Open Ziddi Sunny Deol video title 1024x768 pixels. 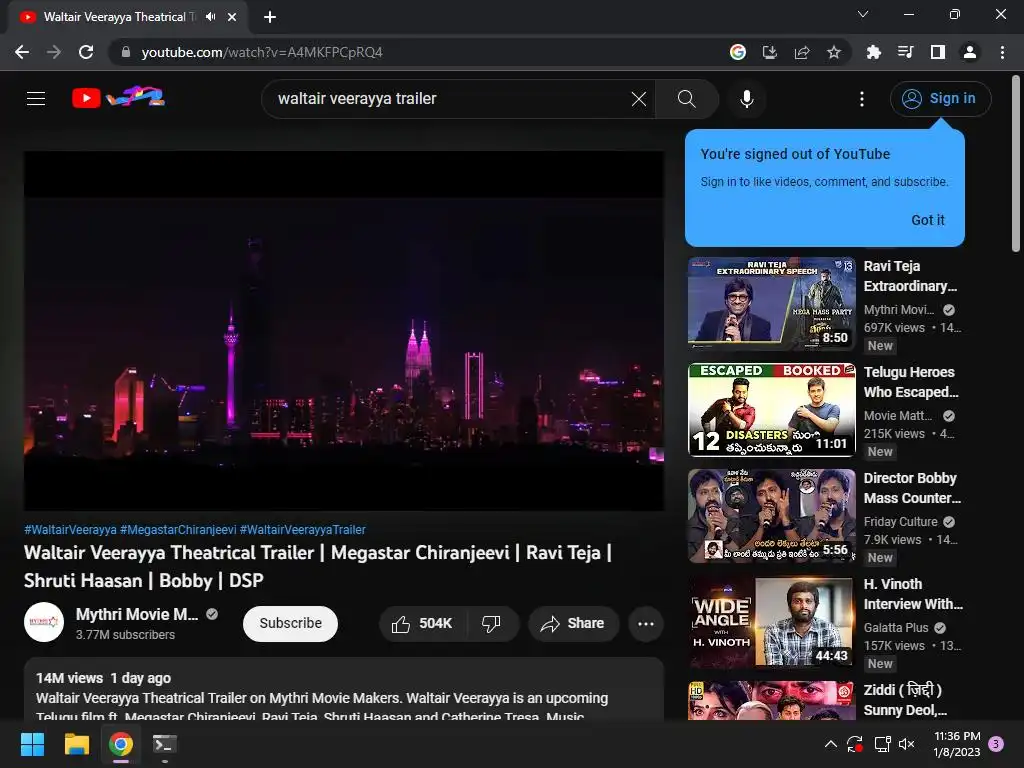point(906,700)
